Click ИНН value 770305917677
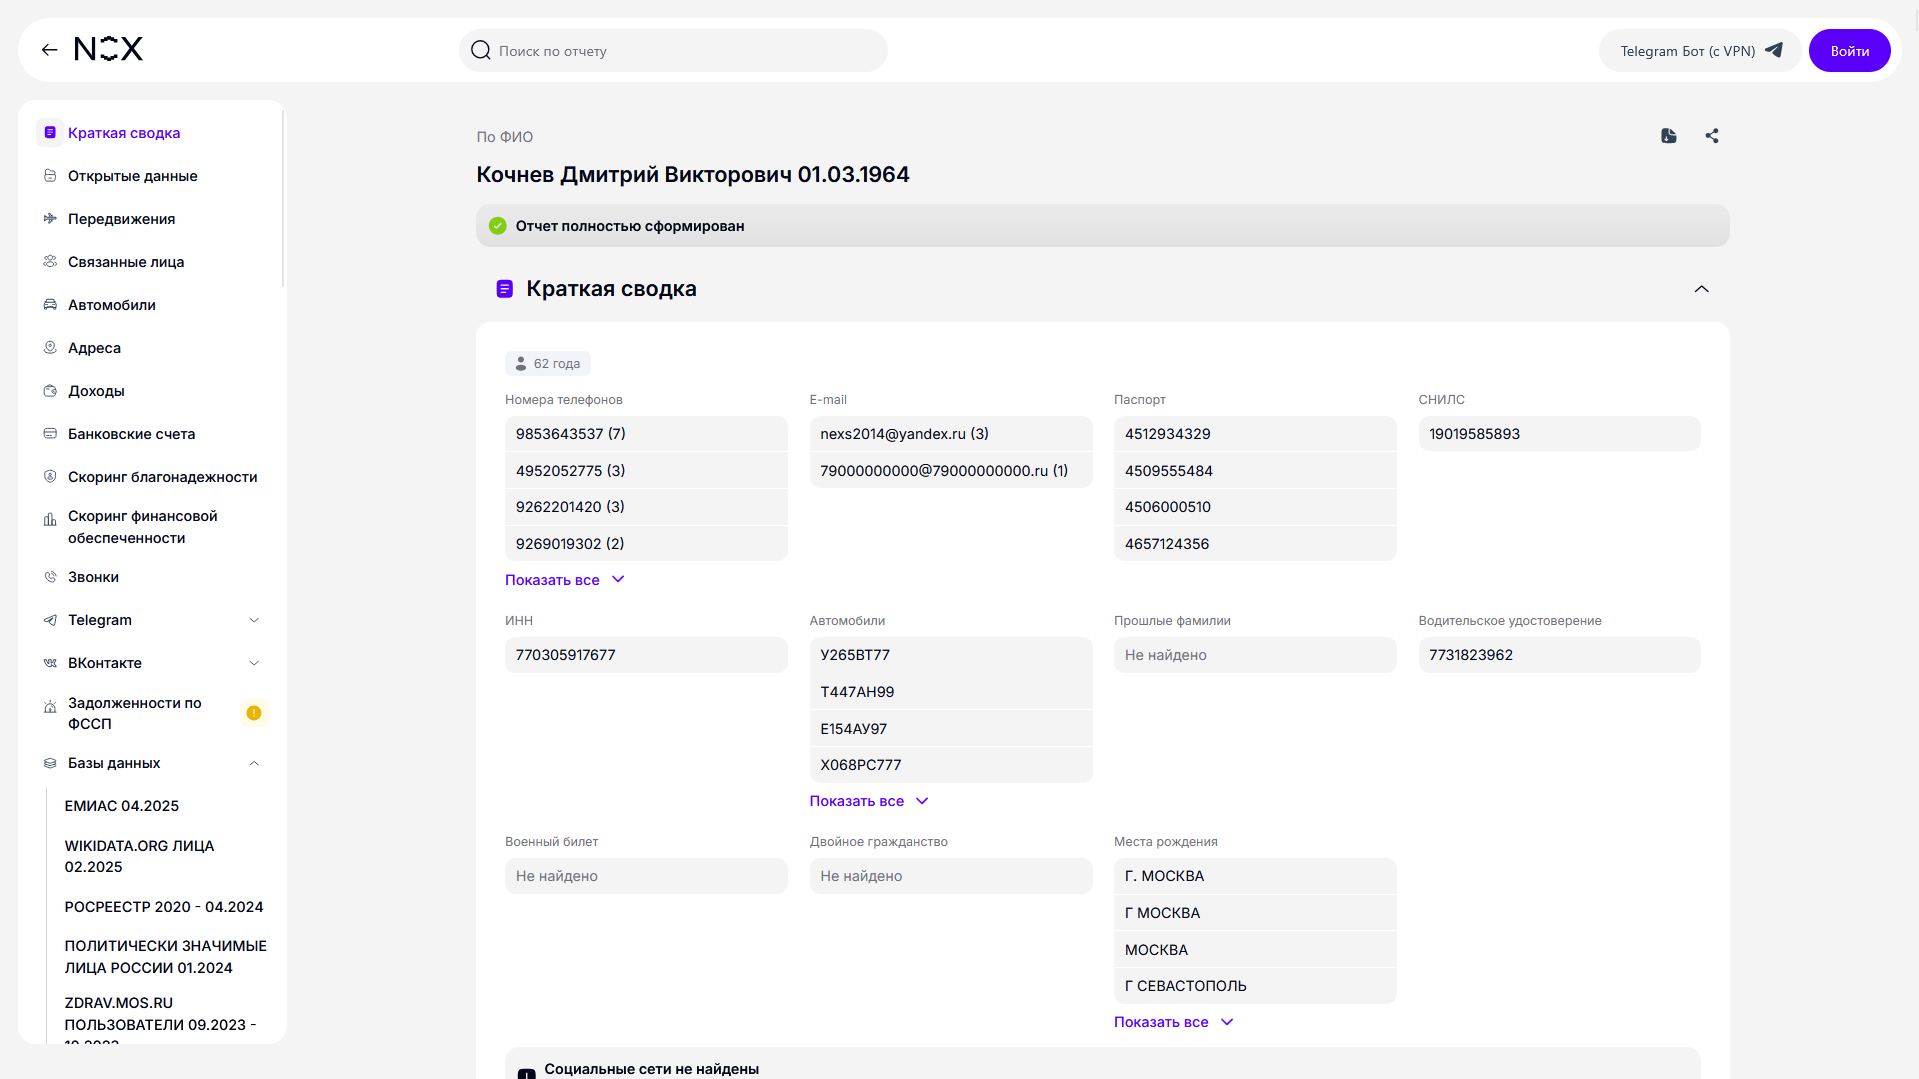This screenshot has height=1079, width=1919. pos(646,655)
